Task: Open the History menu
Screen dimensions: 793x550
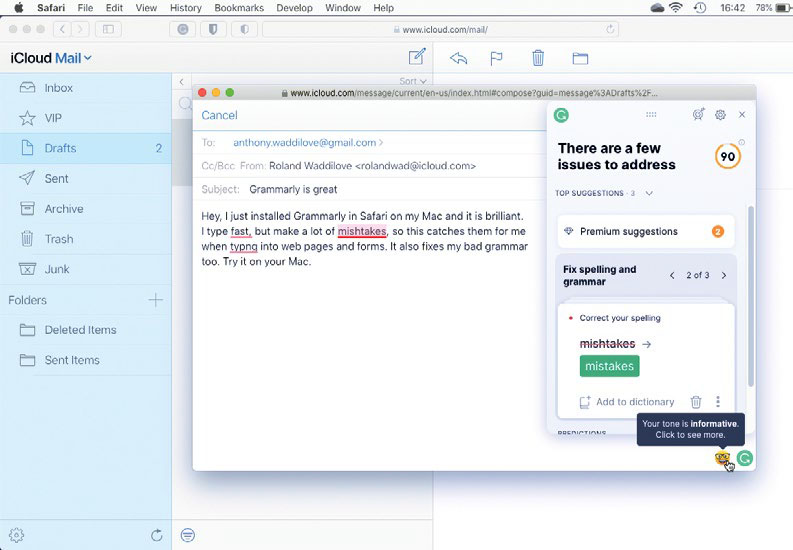Action: 186,8
